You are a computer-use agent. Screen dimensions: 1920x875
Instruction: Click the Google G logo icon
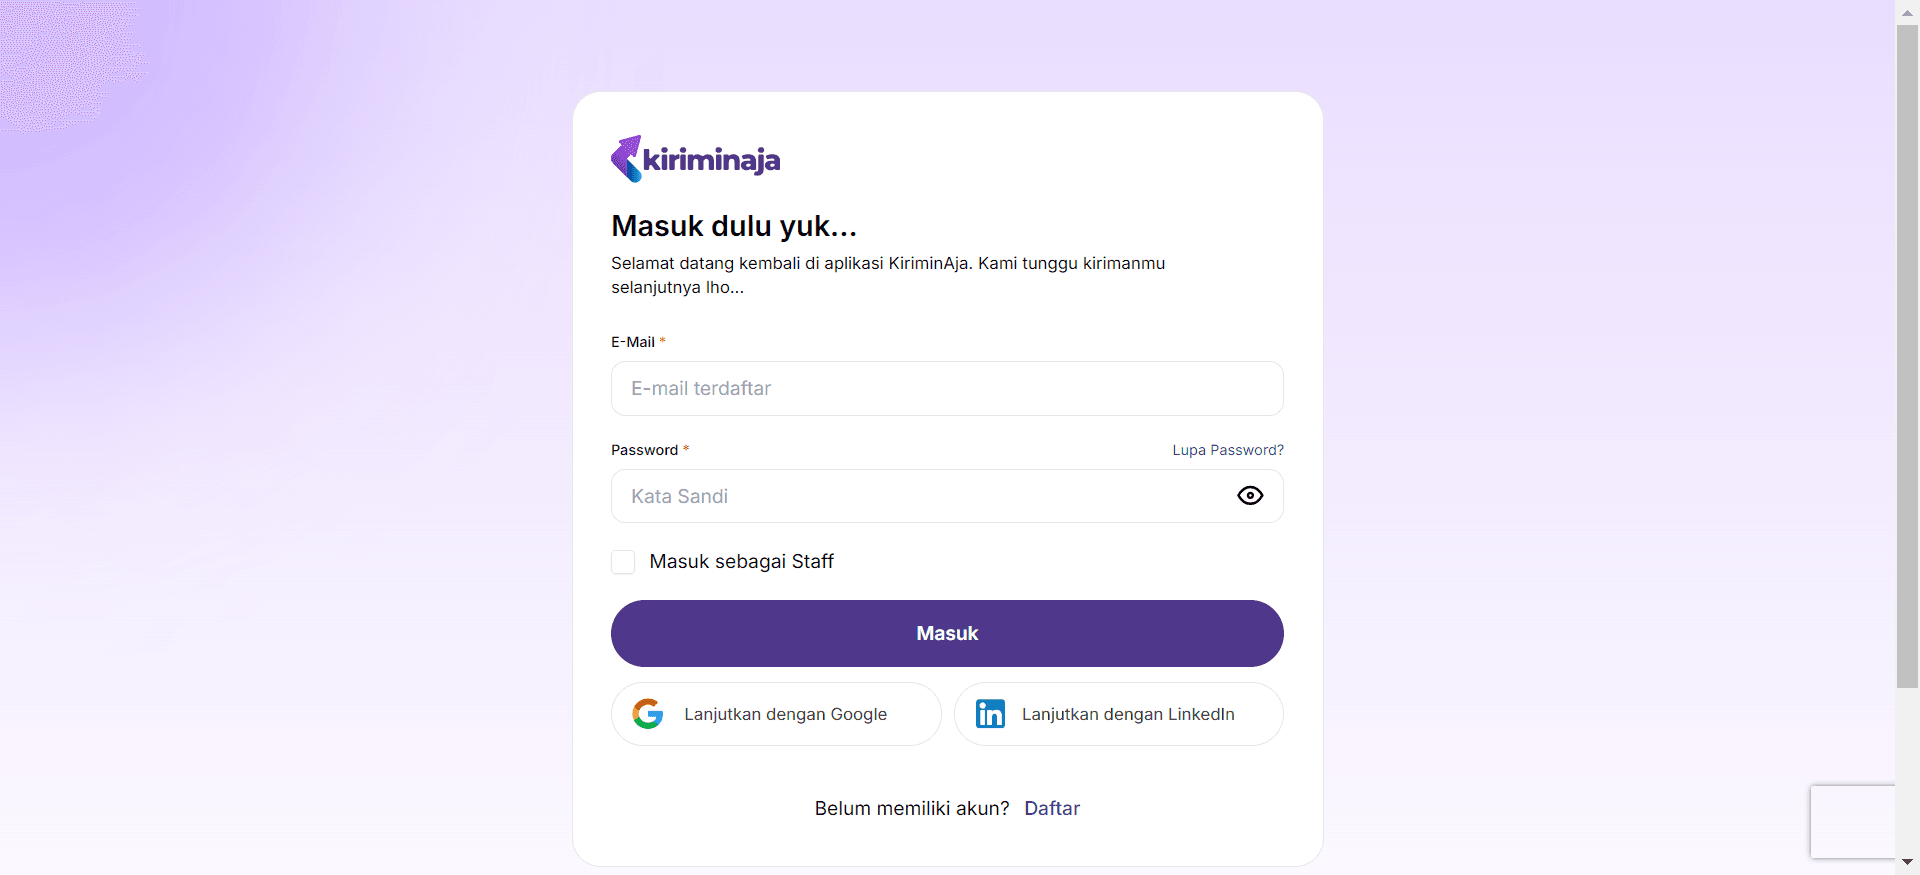648,714
